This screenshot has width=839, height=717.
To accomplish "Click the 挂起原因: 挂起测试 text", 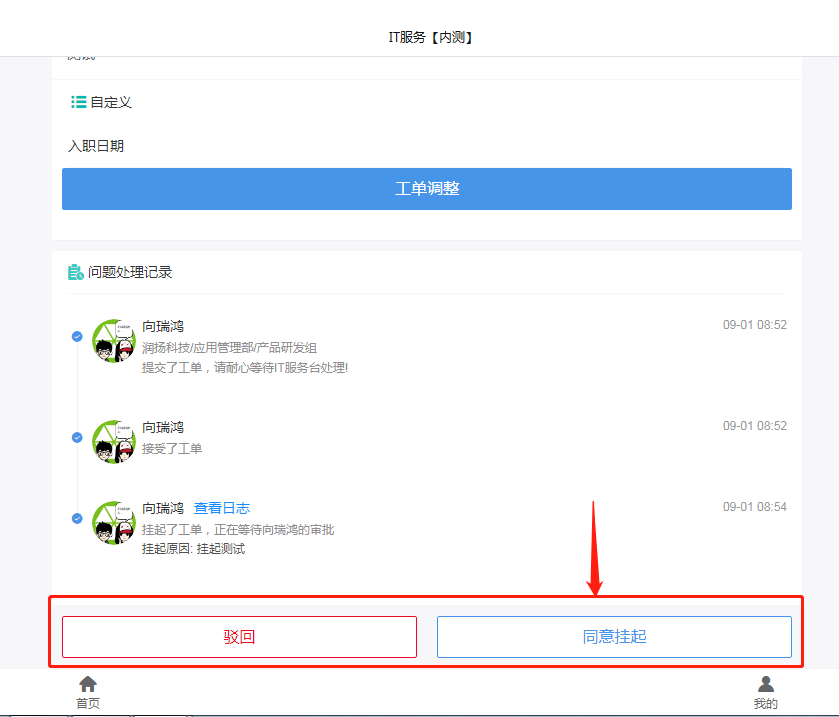I will click(x=193, y=549).
